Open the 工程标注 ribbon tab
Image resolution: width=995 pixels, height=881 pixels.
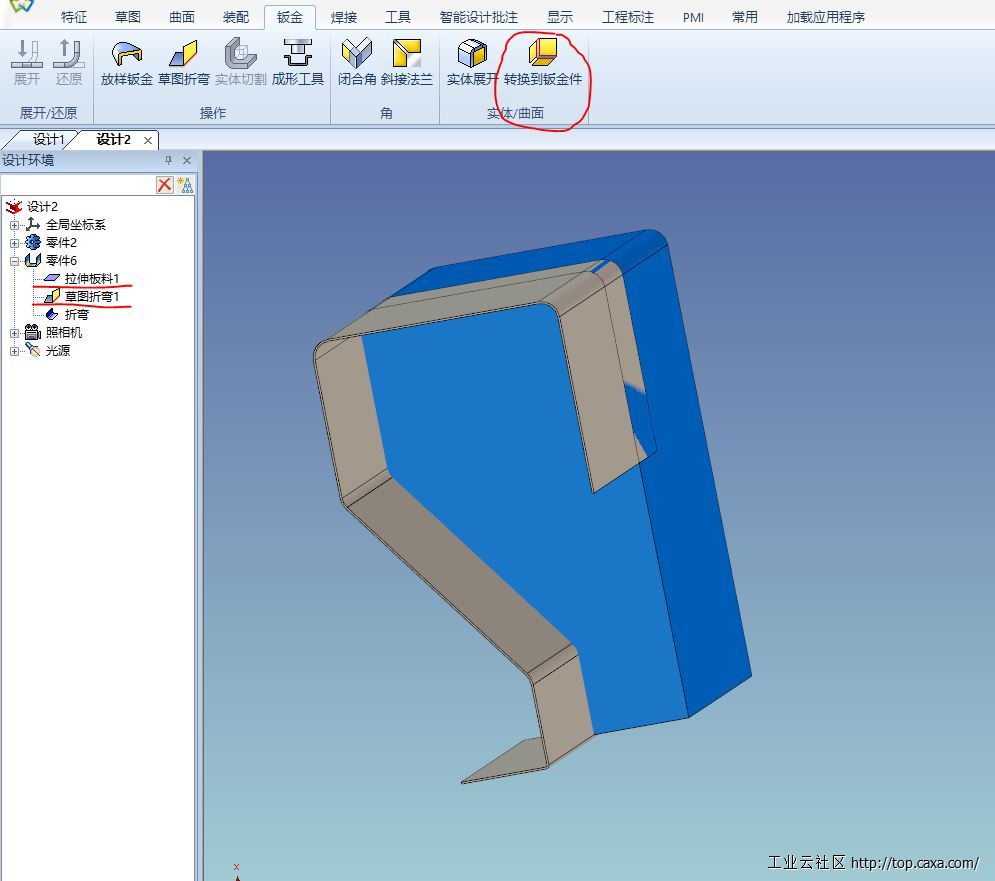coord(627,17)
